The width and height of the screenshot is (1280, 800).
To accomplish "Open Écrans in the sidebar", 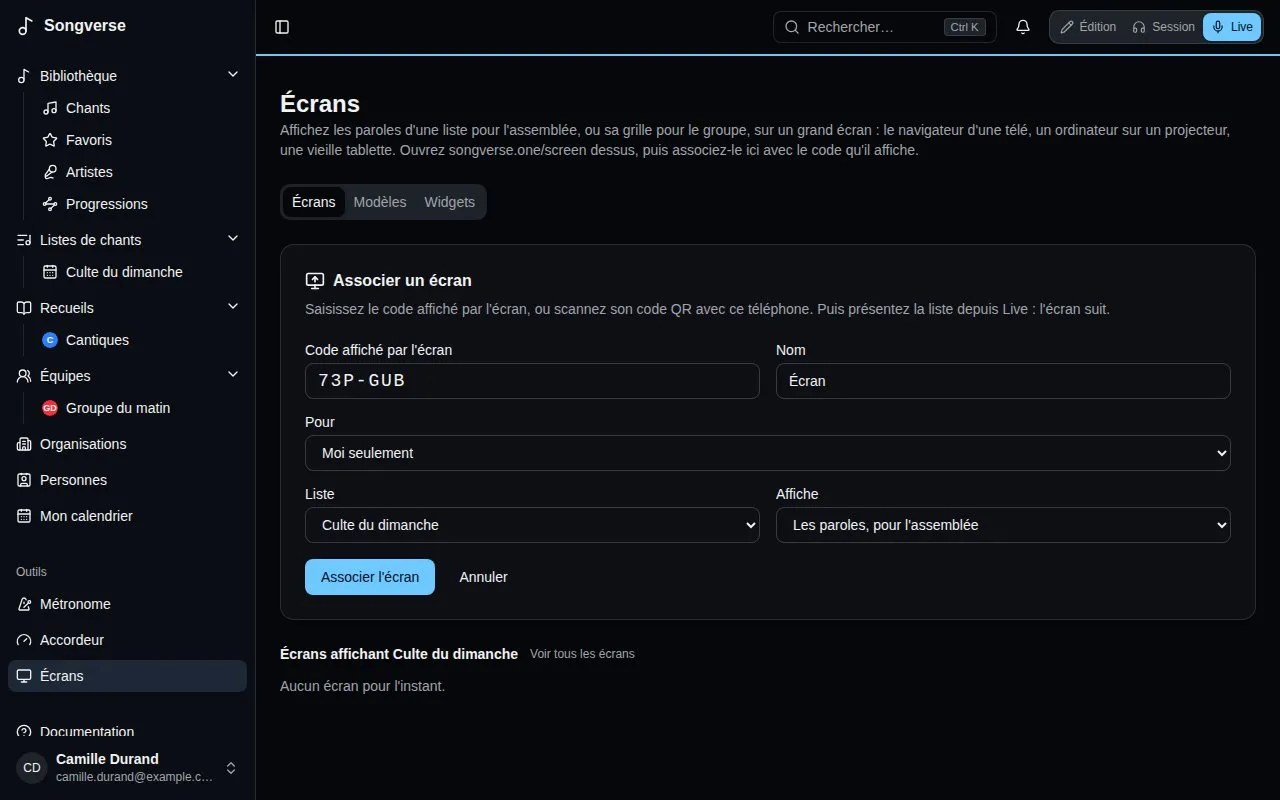I will coord(127,676).
